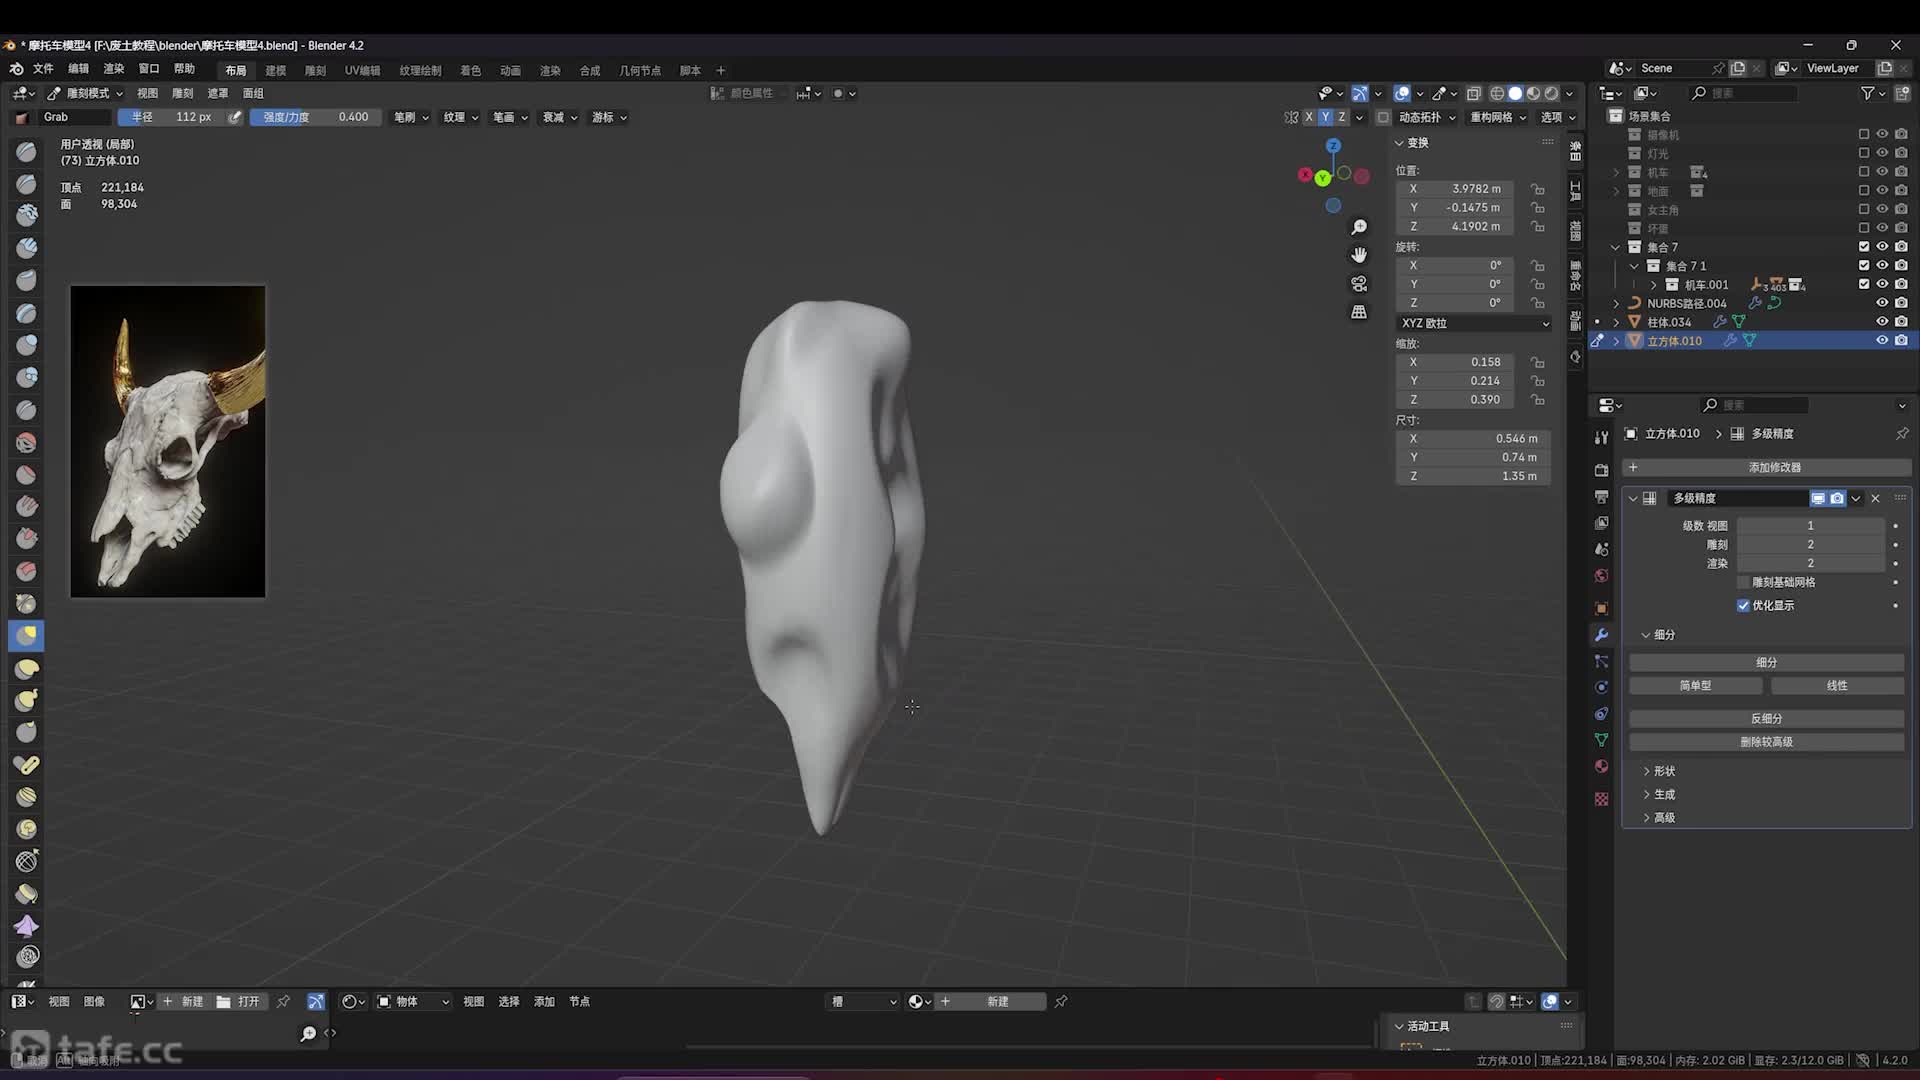Open the 衰减 falloff dropdown
This screenshot has width=1920, height=1080.
[x=560, y=117]
